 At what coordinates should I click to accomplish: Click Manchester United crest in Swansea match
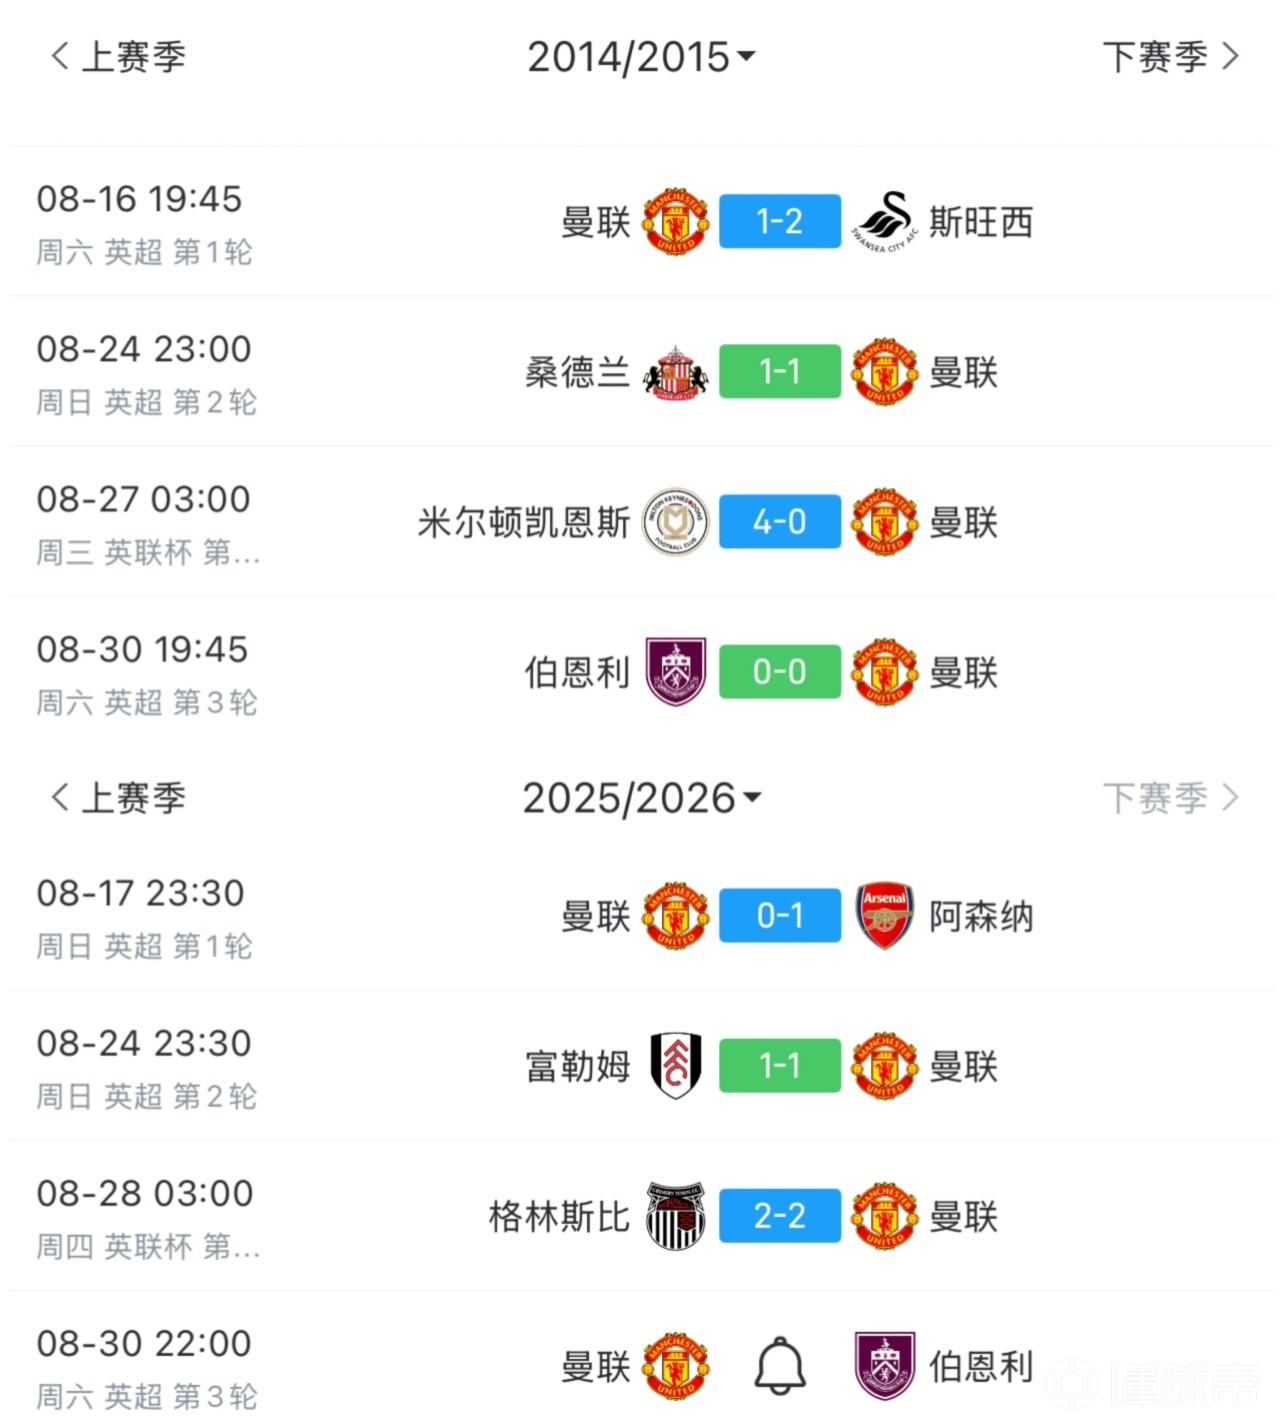(676, 221)
